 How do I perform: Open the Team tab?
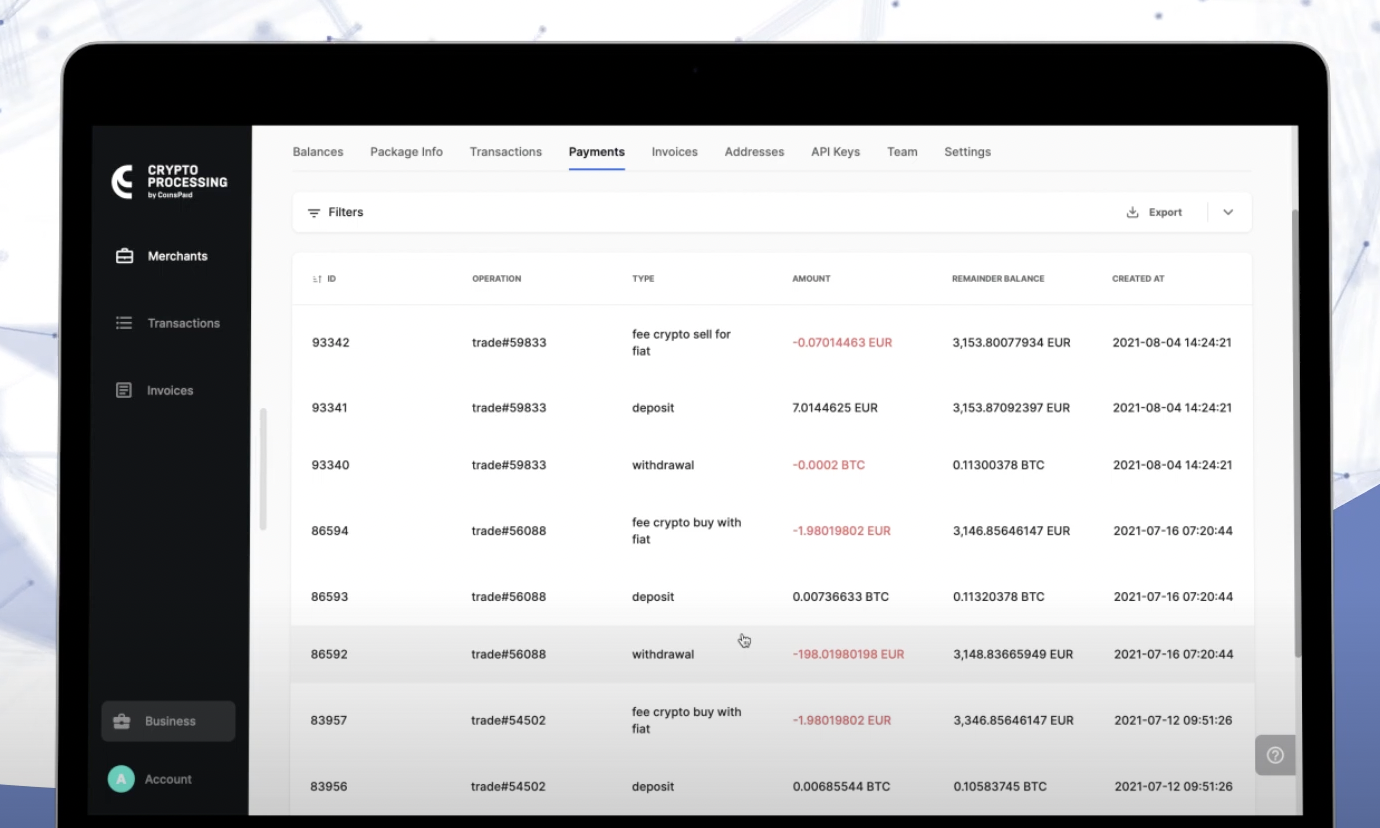902,152
